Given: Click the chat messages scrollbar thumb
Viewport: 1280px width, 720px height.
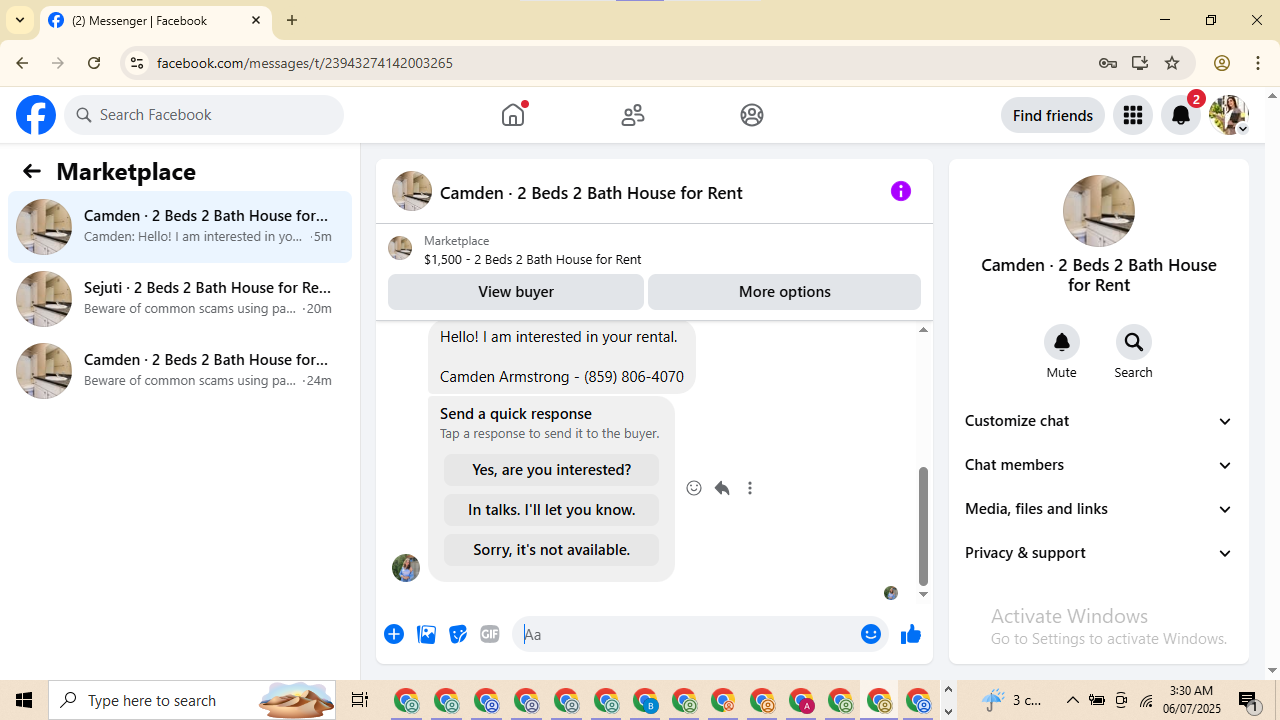Looking at the screenshot, I should tap(923, 526).
